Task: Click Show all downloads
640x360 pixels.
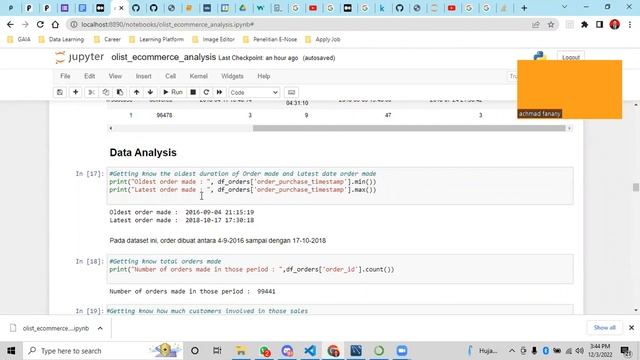Action: 604,327
